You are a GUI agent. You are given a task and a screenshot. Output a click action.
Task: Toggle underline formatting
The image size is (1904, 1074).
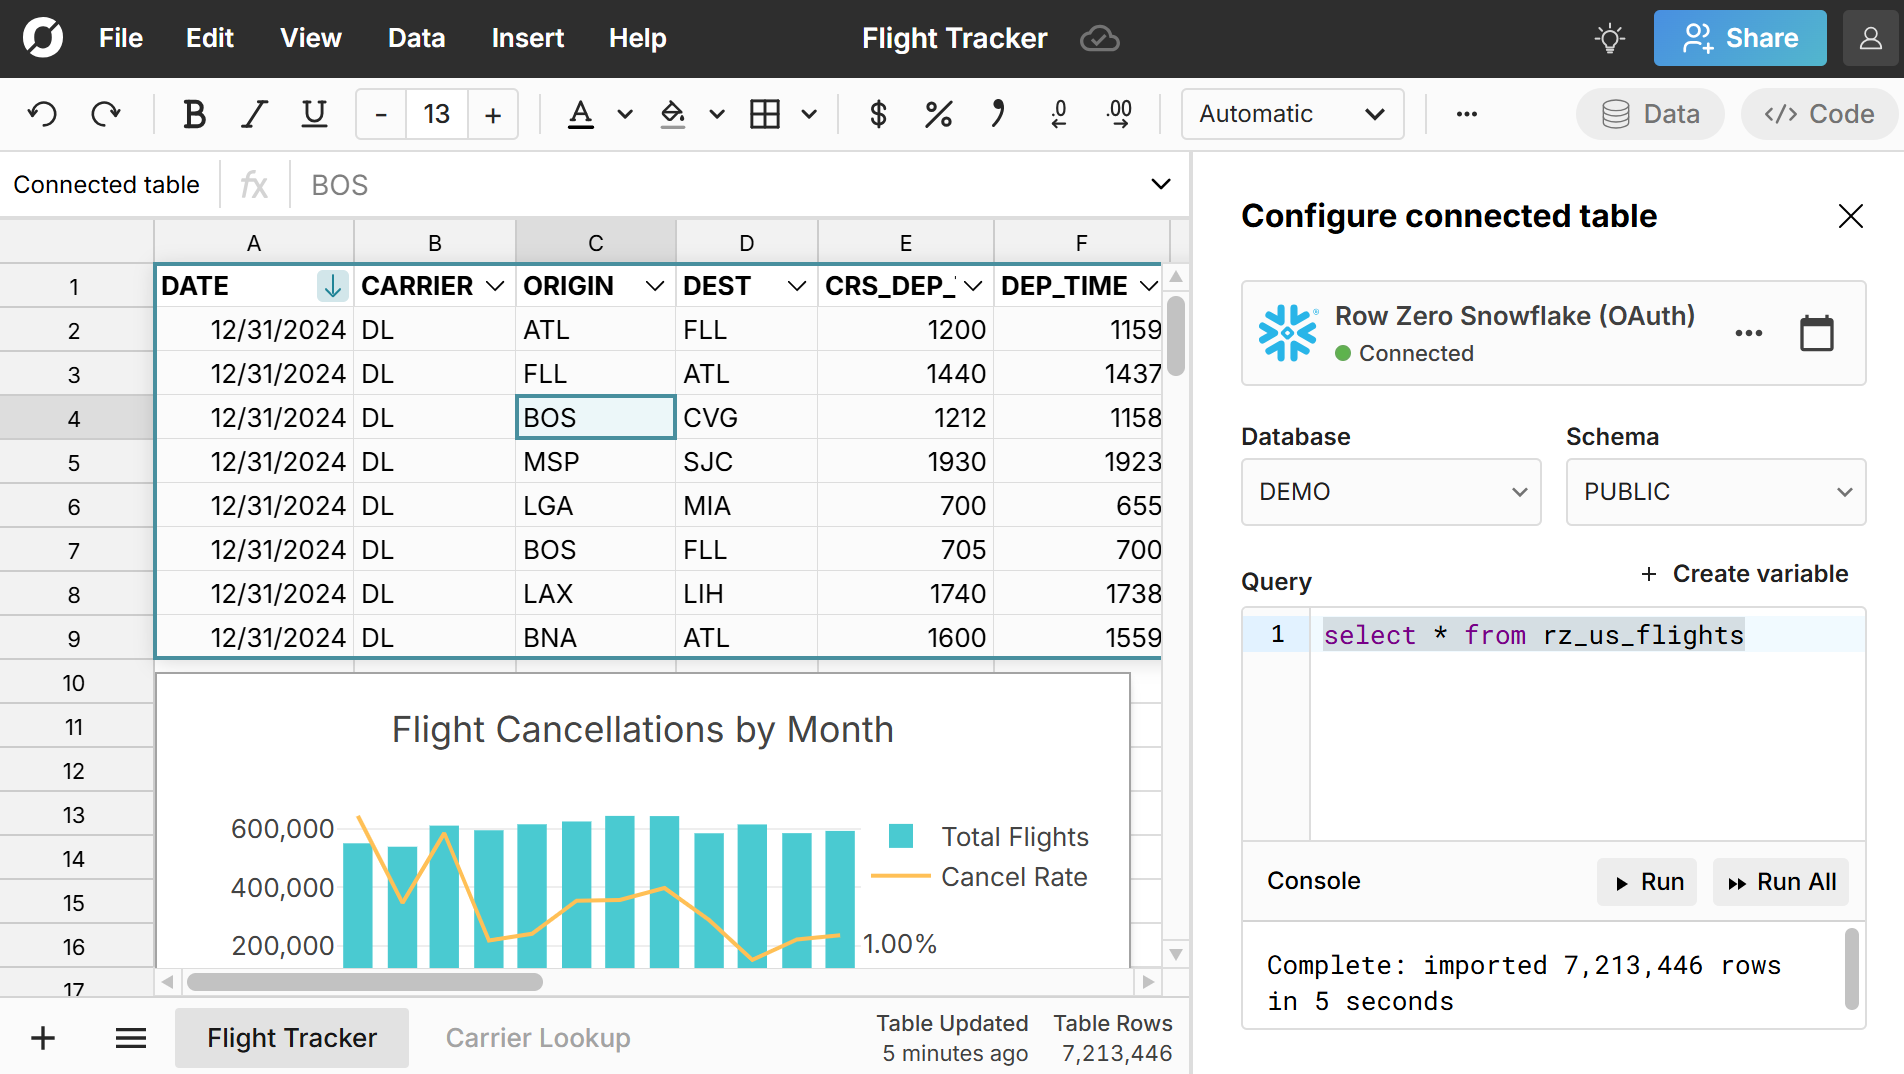(314, 114)
